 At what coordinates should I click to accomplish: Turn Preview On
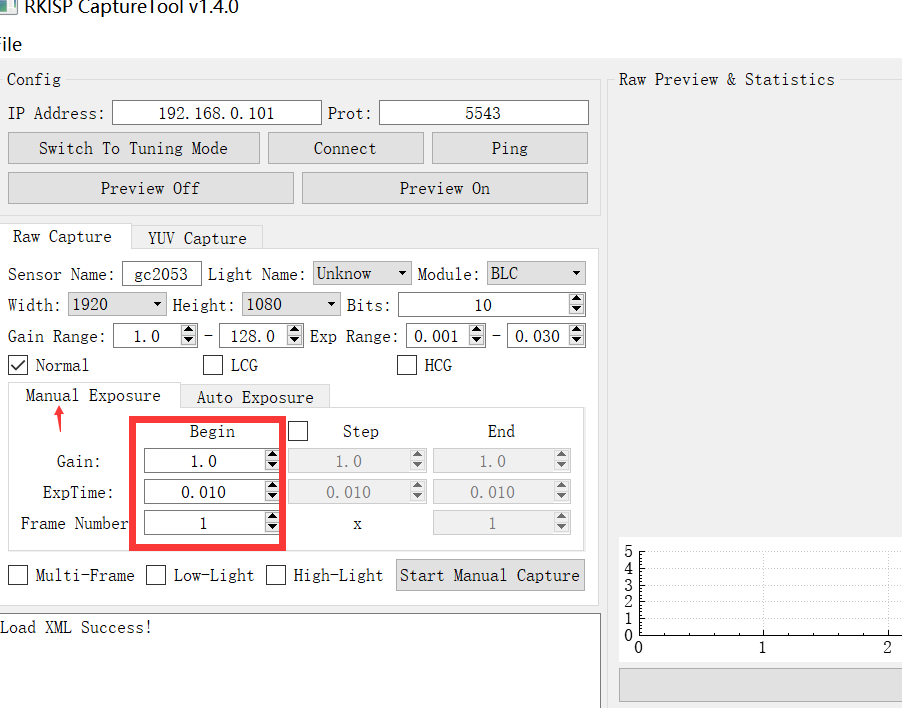pos(444,188)
